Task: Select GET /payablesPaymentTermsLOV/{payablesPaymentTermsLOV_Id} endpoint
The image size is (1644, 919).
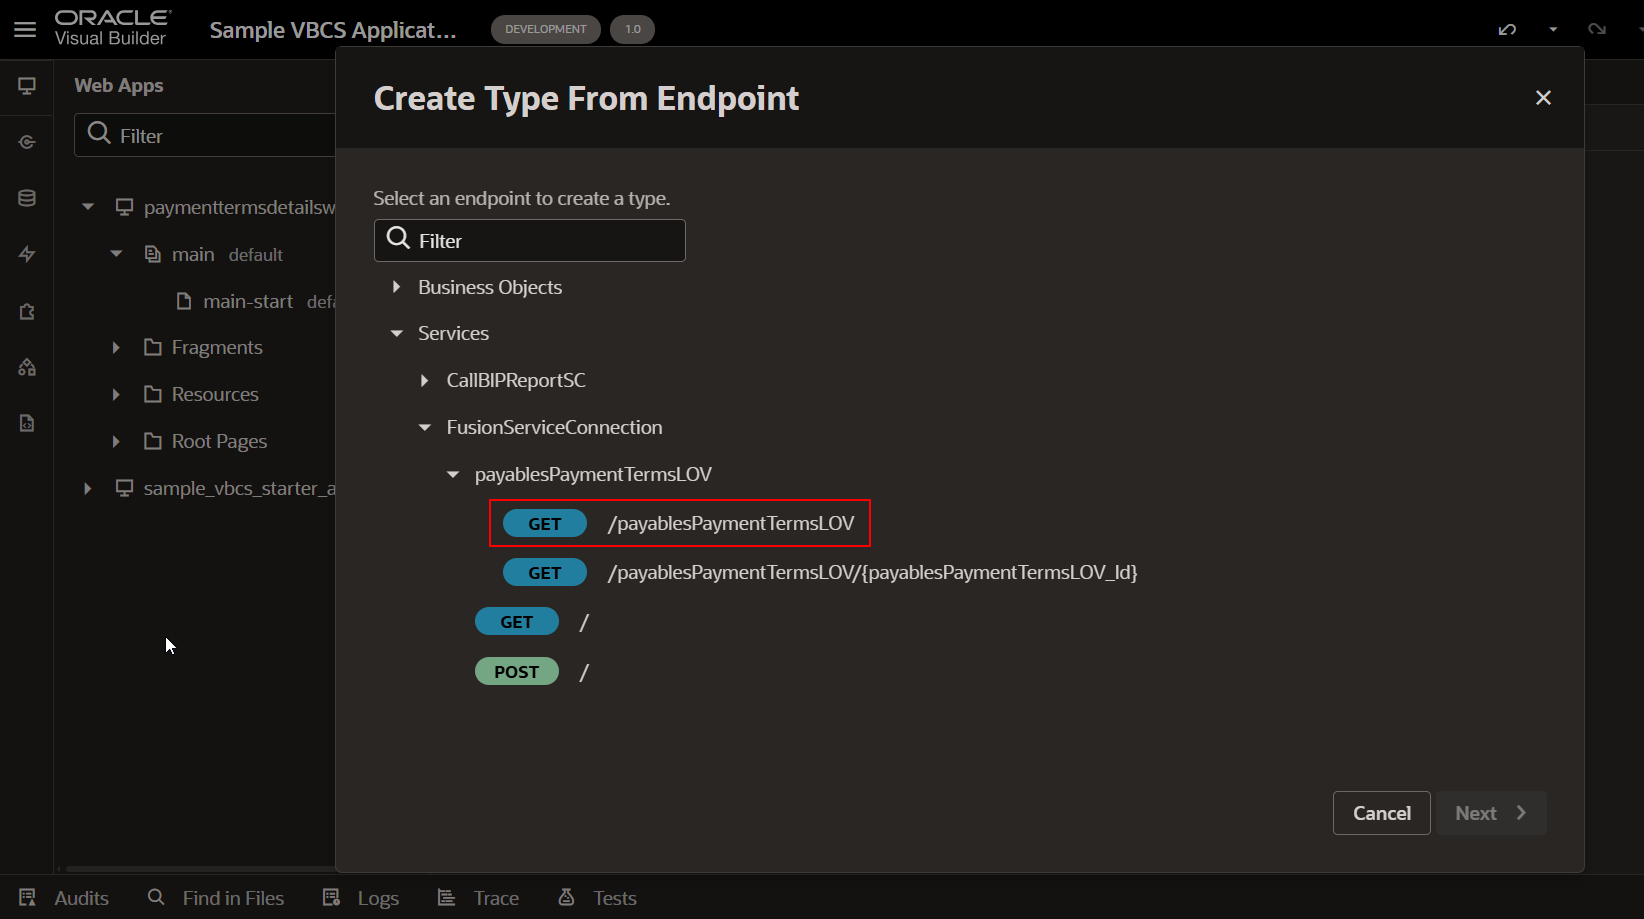Action: click(820, 572)
